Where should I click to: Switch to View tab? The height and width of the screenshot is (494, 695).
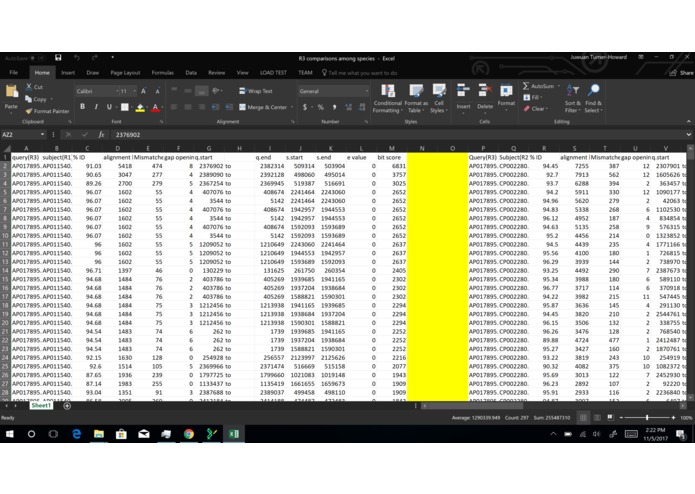point(242,73)
